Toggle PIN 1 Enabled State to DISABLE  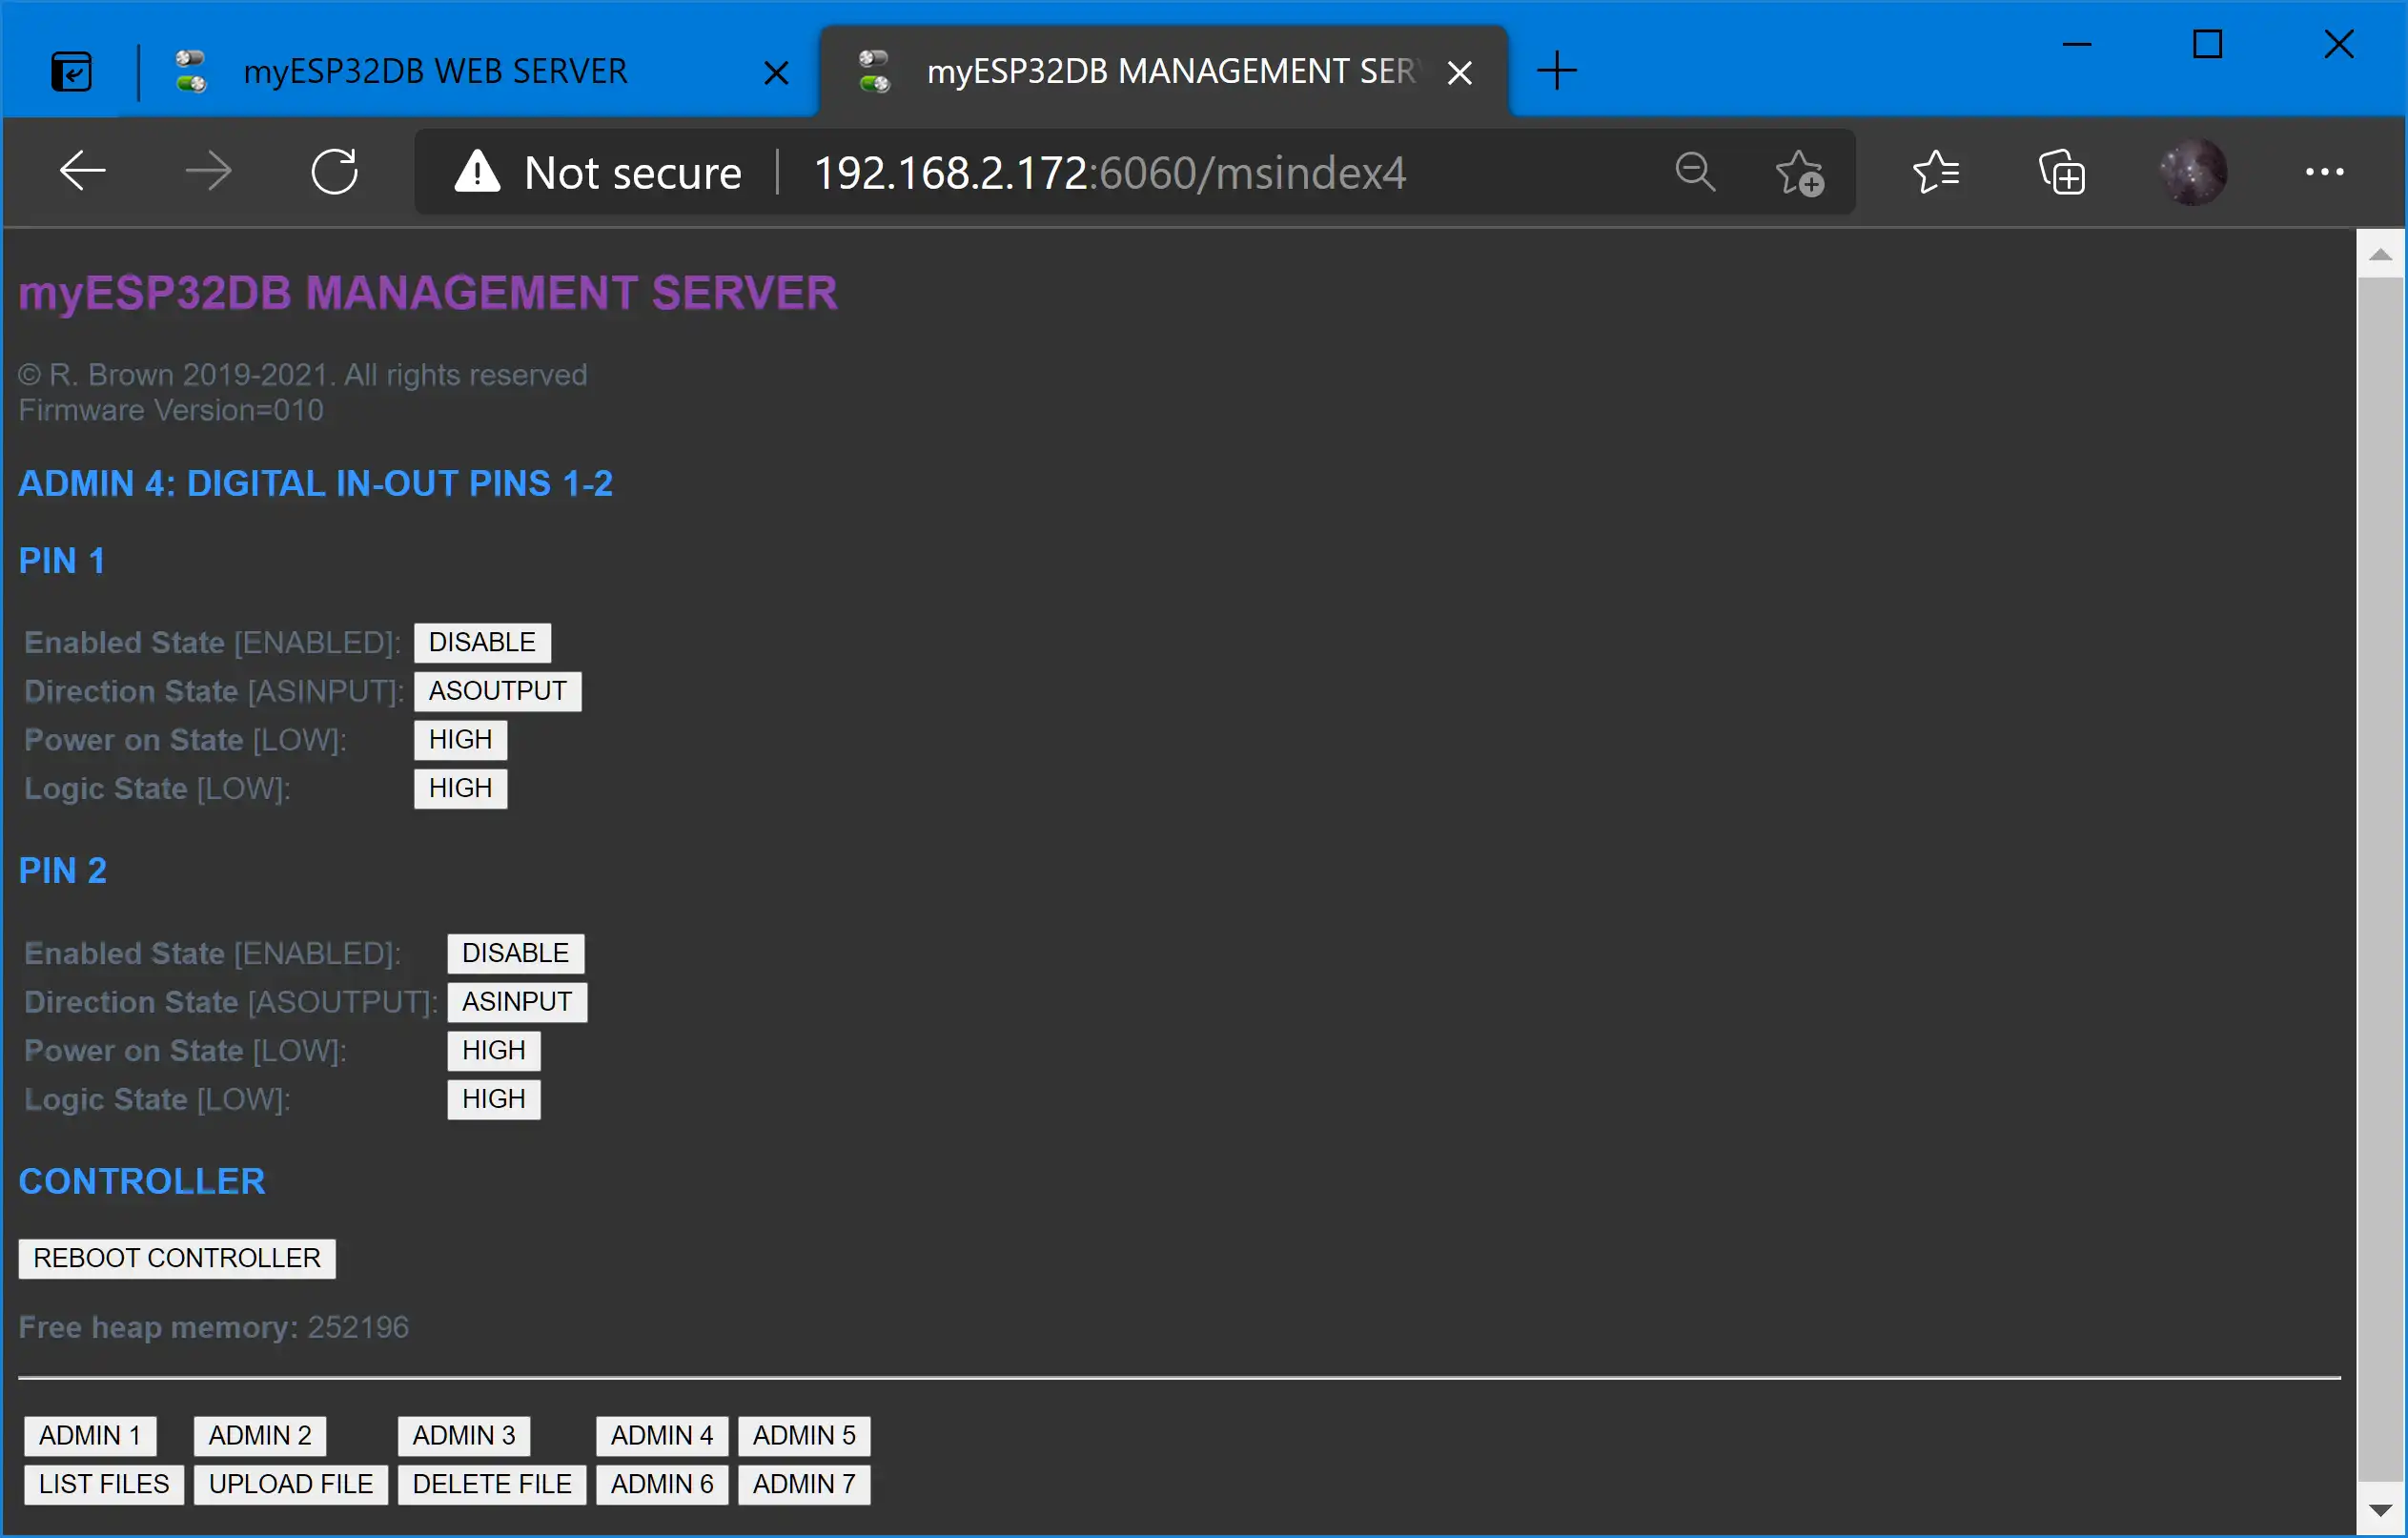pos(482,641)
